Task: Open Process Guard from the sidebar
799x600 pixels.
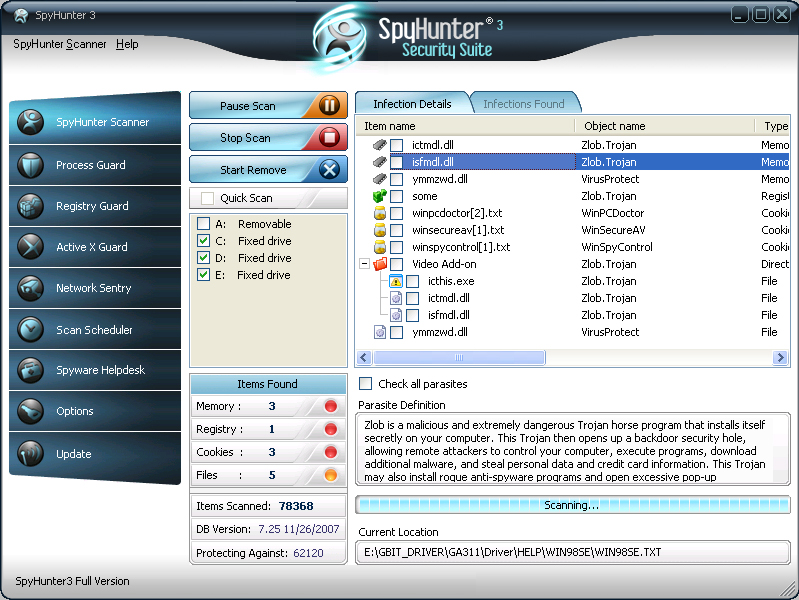Action: (x=90, y=165)
